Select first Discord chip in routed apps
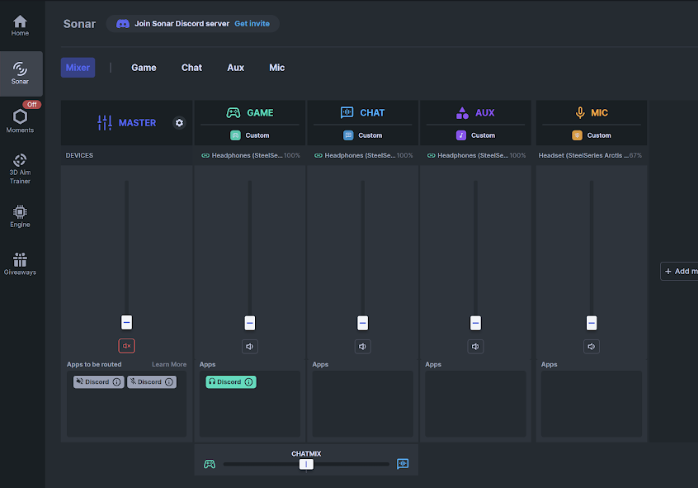Image resolution: width=698 pixels, height=488 pixels. pyautogui.click(x=98, y=382)
